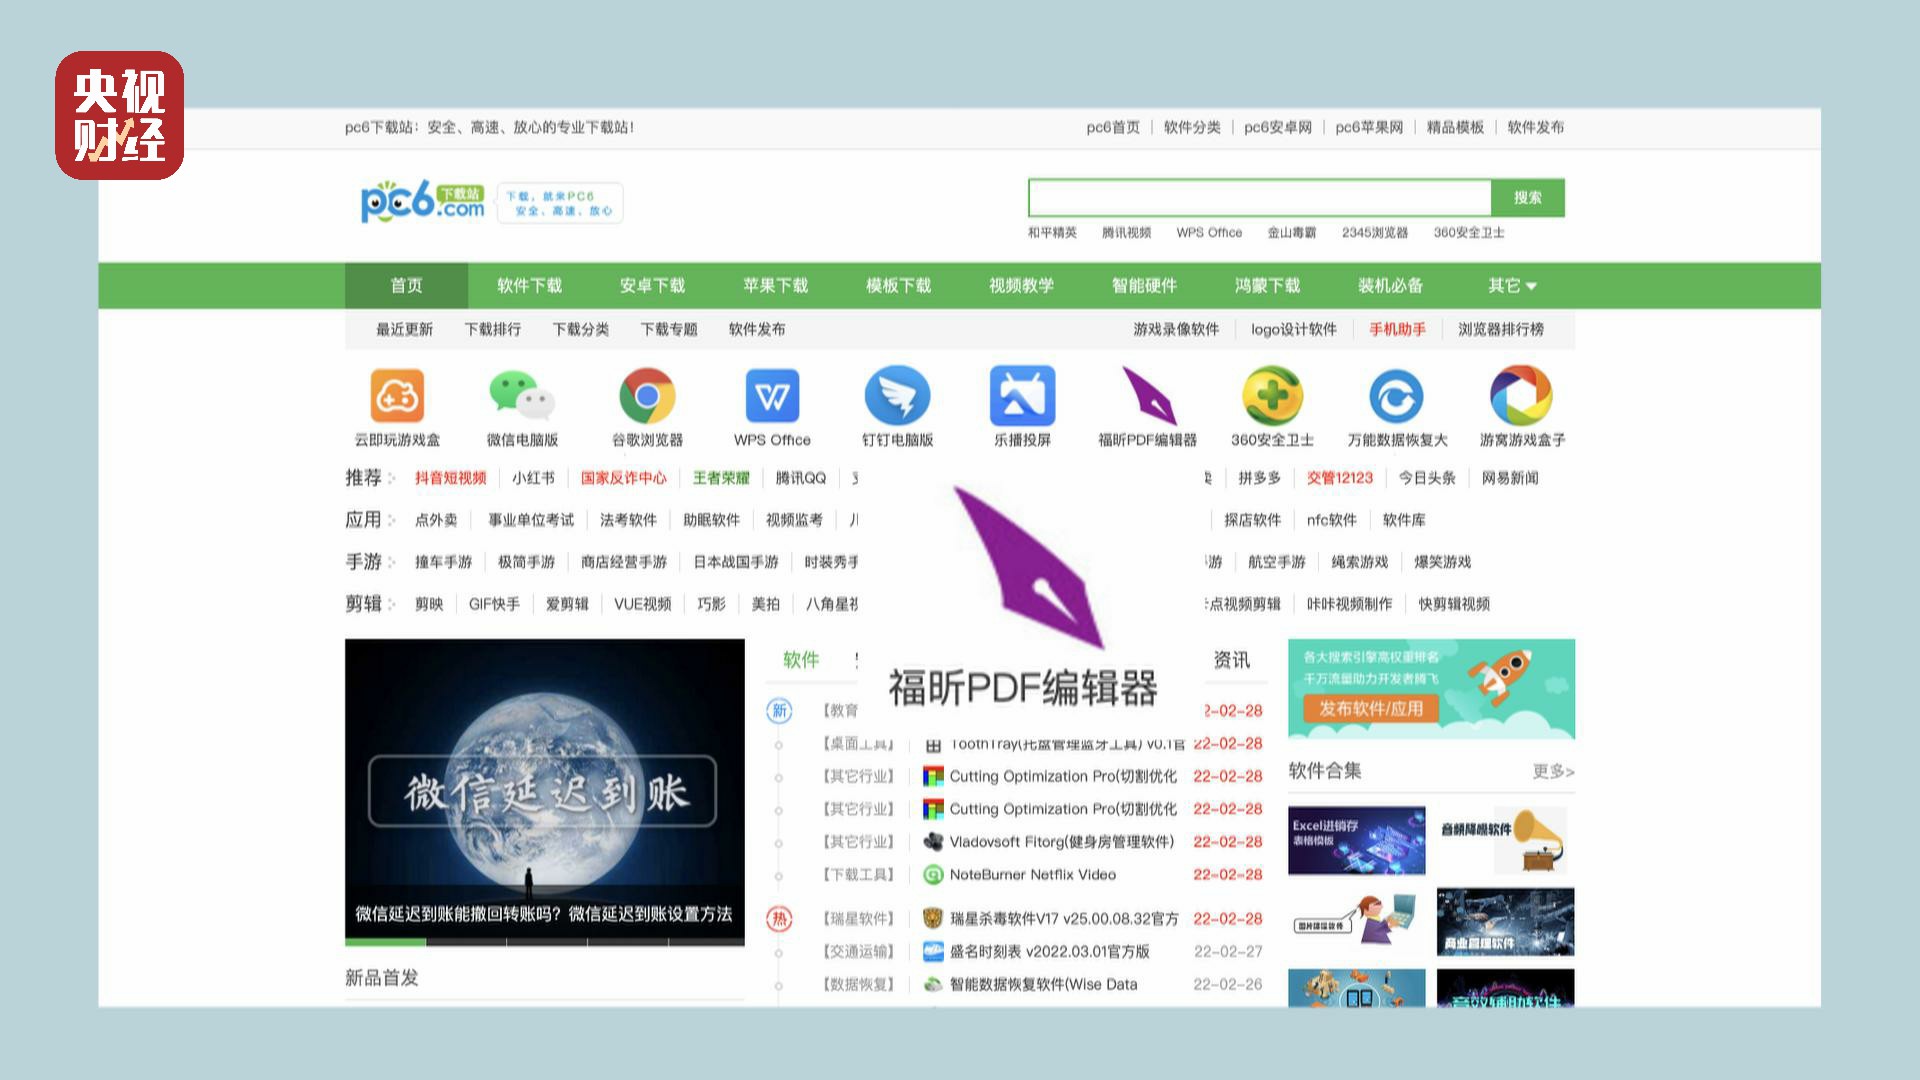Open the 乐播投屏 screen-cast app icon
Screen dimensions: 1920x1080
1022,395
